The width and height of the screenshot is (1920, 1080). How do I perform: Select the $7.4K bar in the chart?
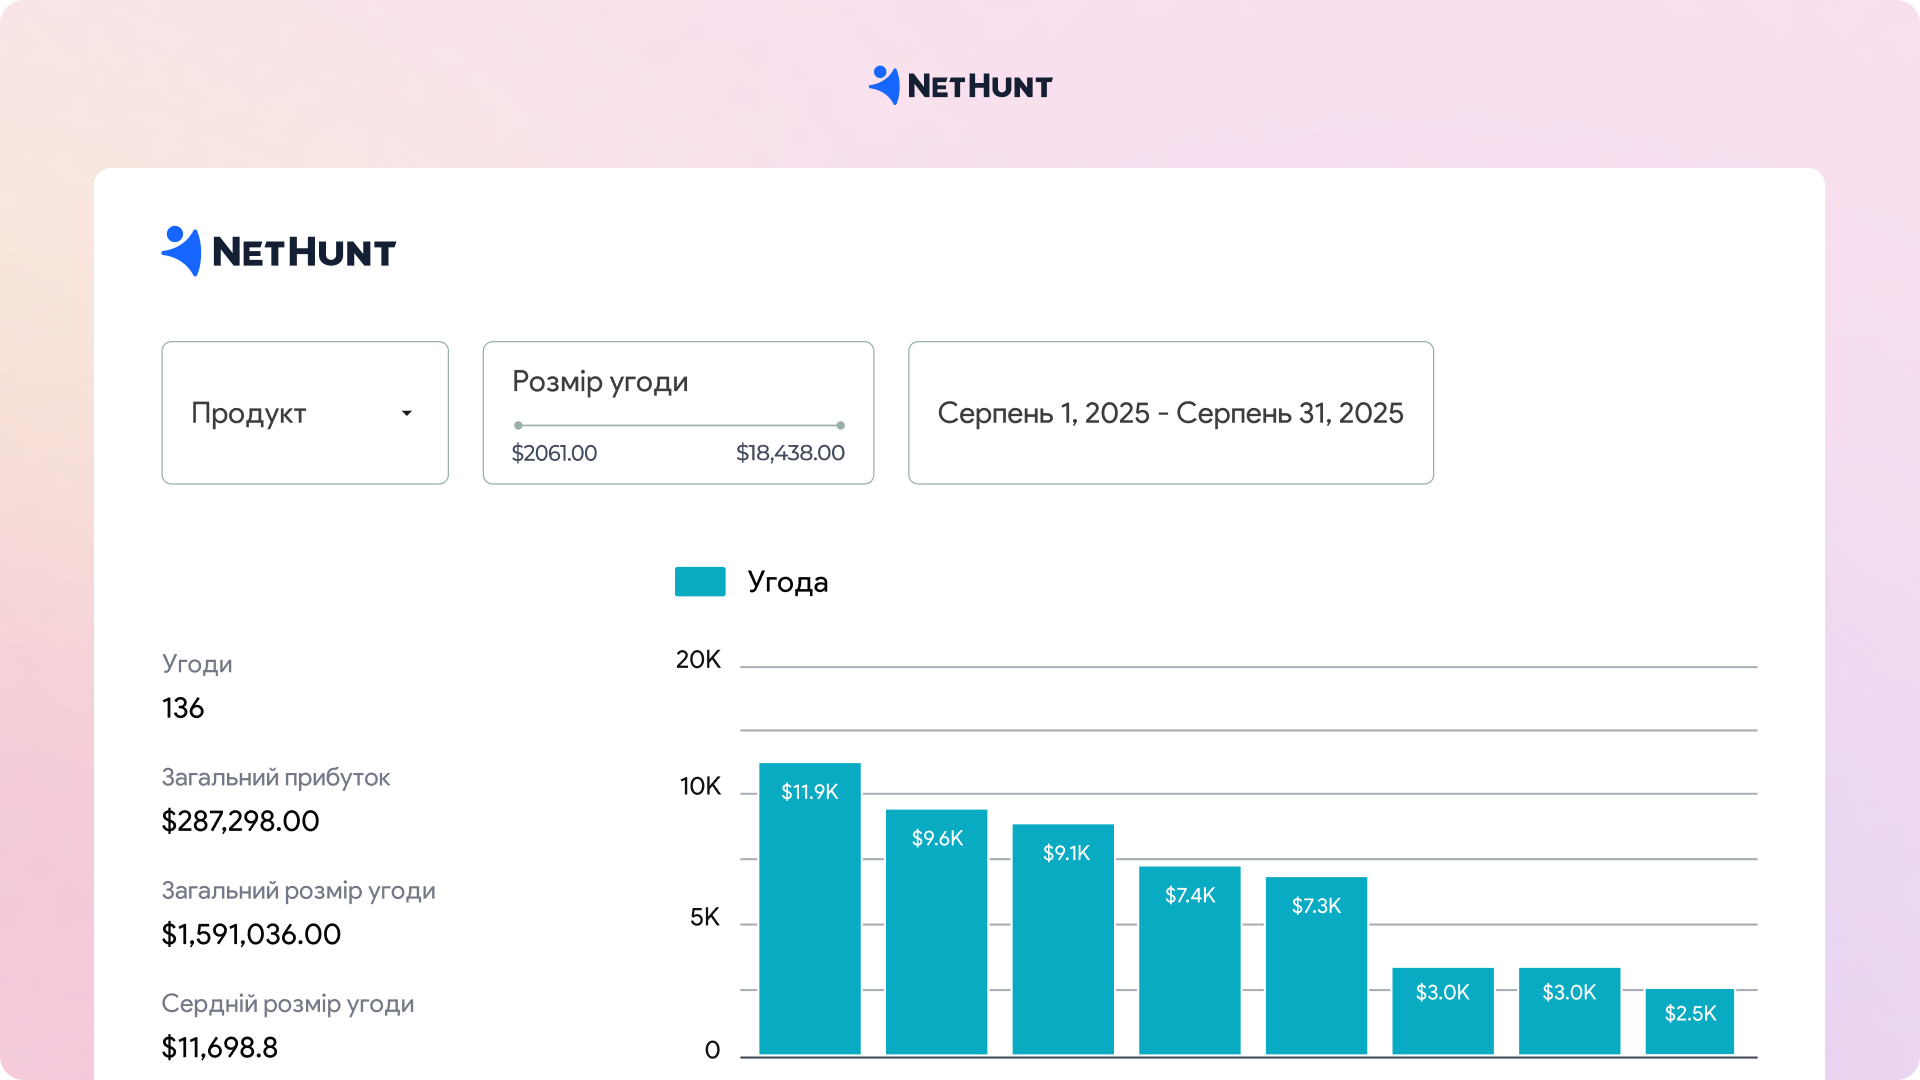1190,959
